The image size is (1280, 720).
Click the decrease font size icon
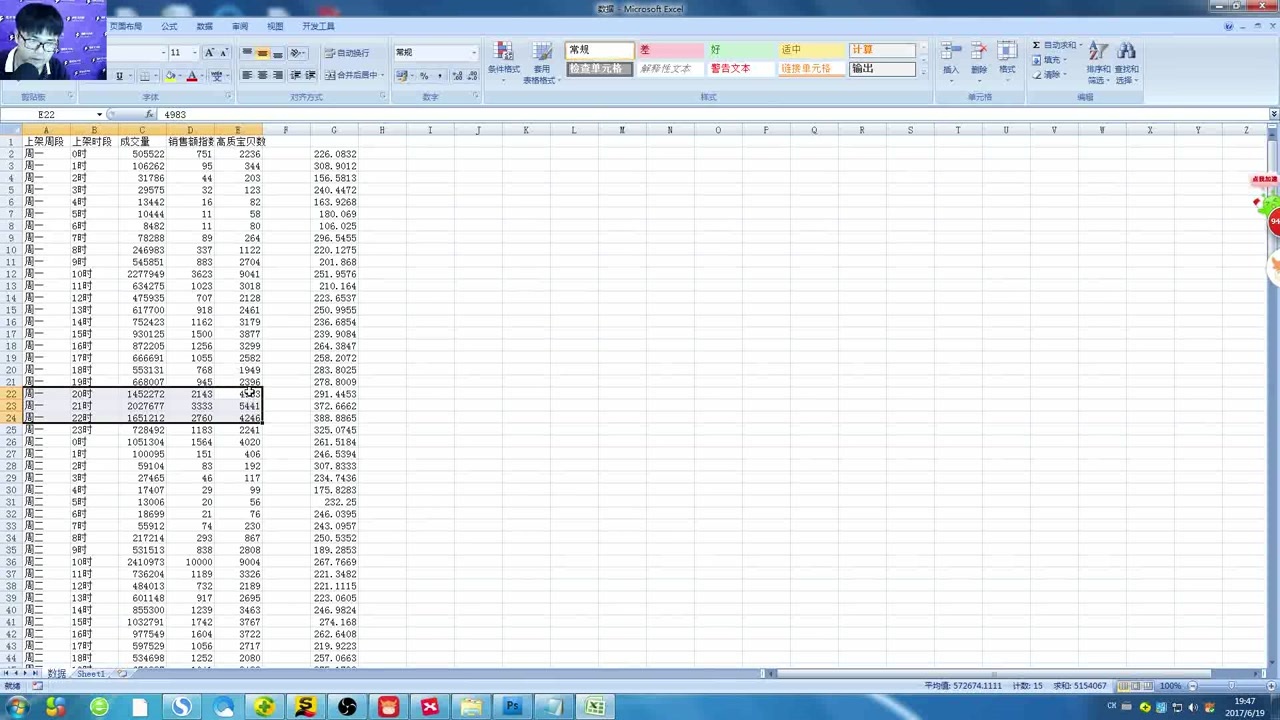[x=224, y=53]
